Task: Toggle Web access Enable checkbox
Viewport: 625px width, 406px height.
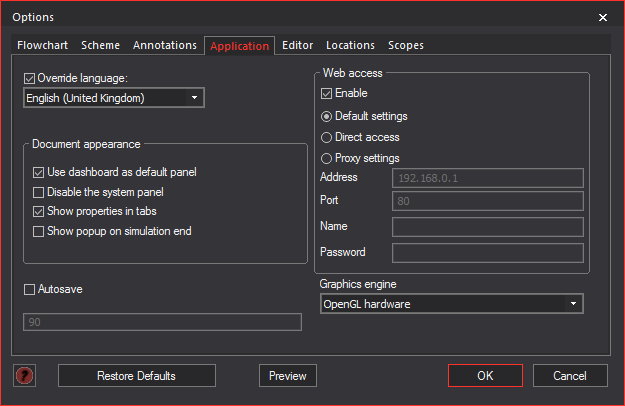Action: (326, 94)
